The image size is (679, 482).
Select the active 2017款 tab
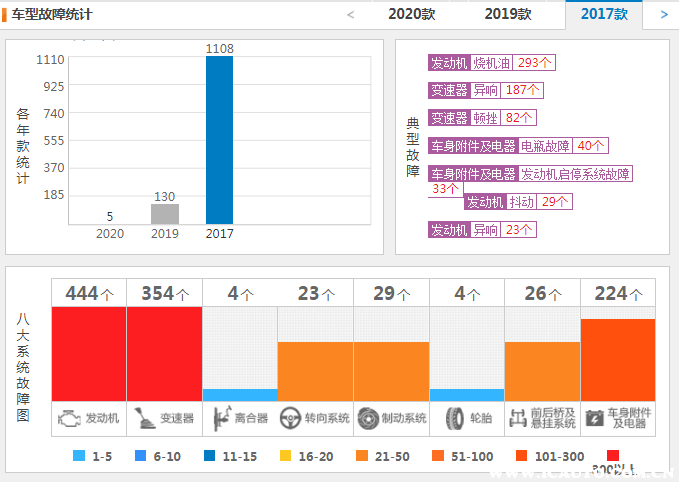[604, 15]
